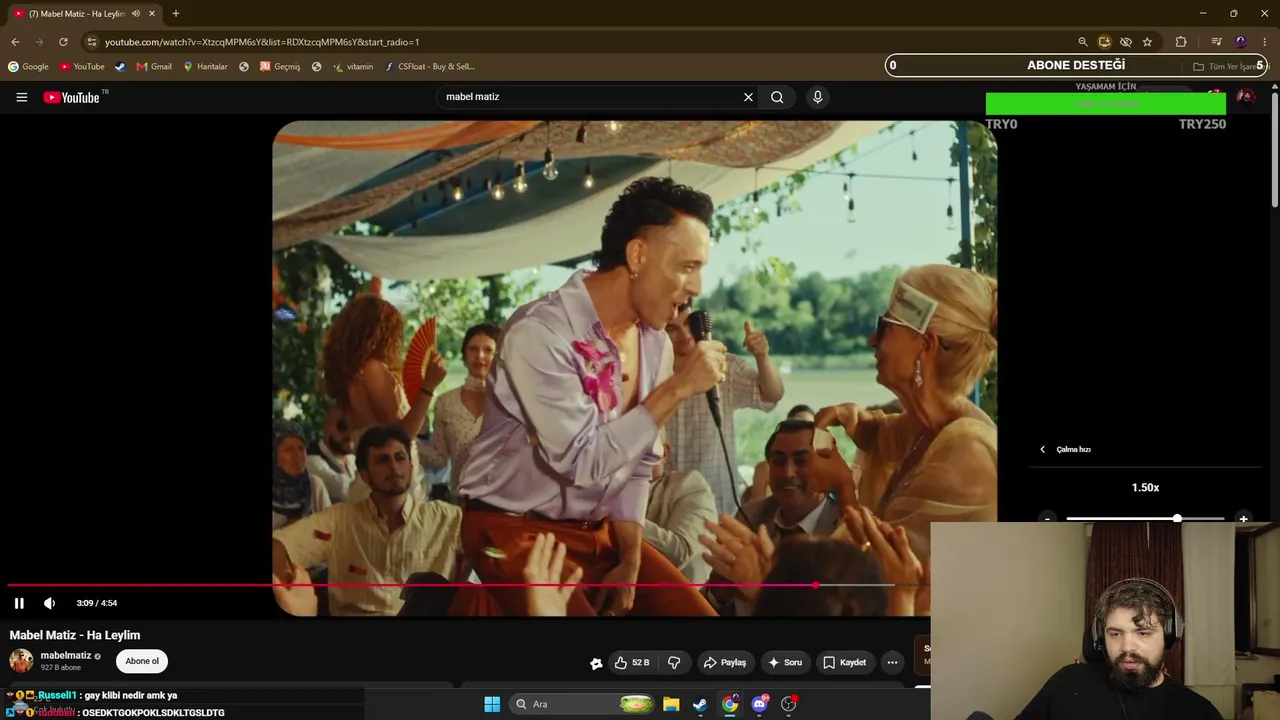
Task: Click the '927 B abone' subscriber count
Action: click(61, 667)
